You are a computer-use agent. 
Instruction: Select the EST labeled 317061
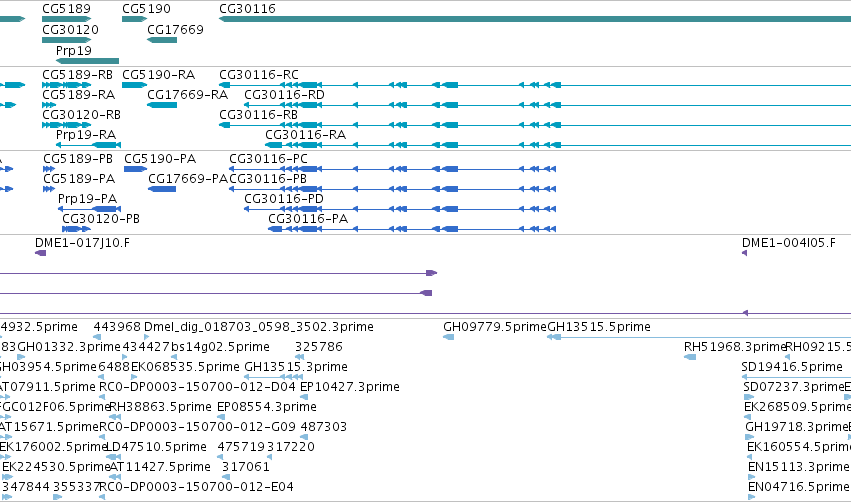[x=246, y=467]
